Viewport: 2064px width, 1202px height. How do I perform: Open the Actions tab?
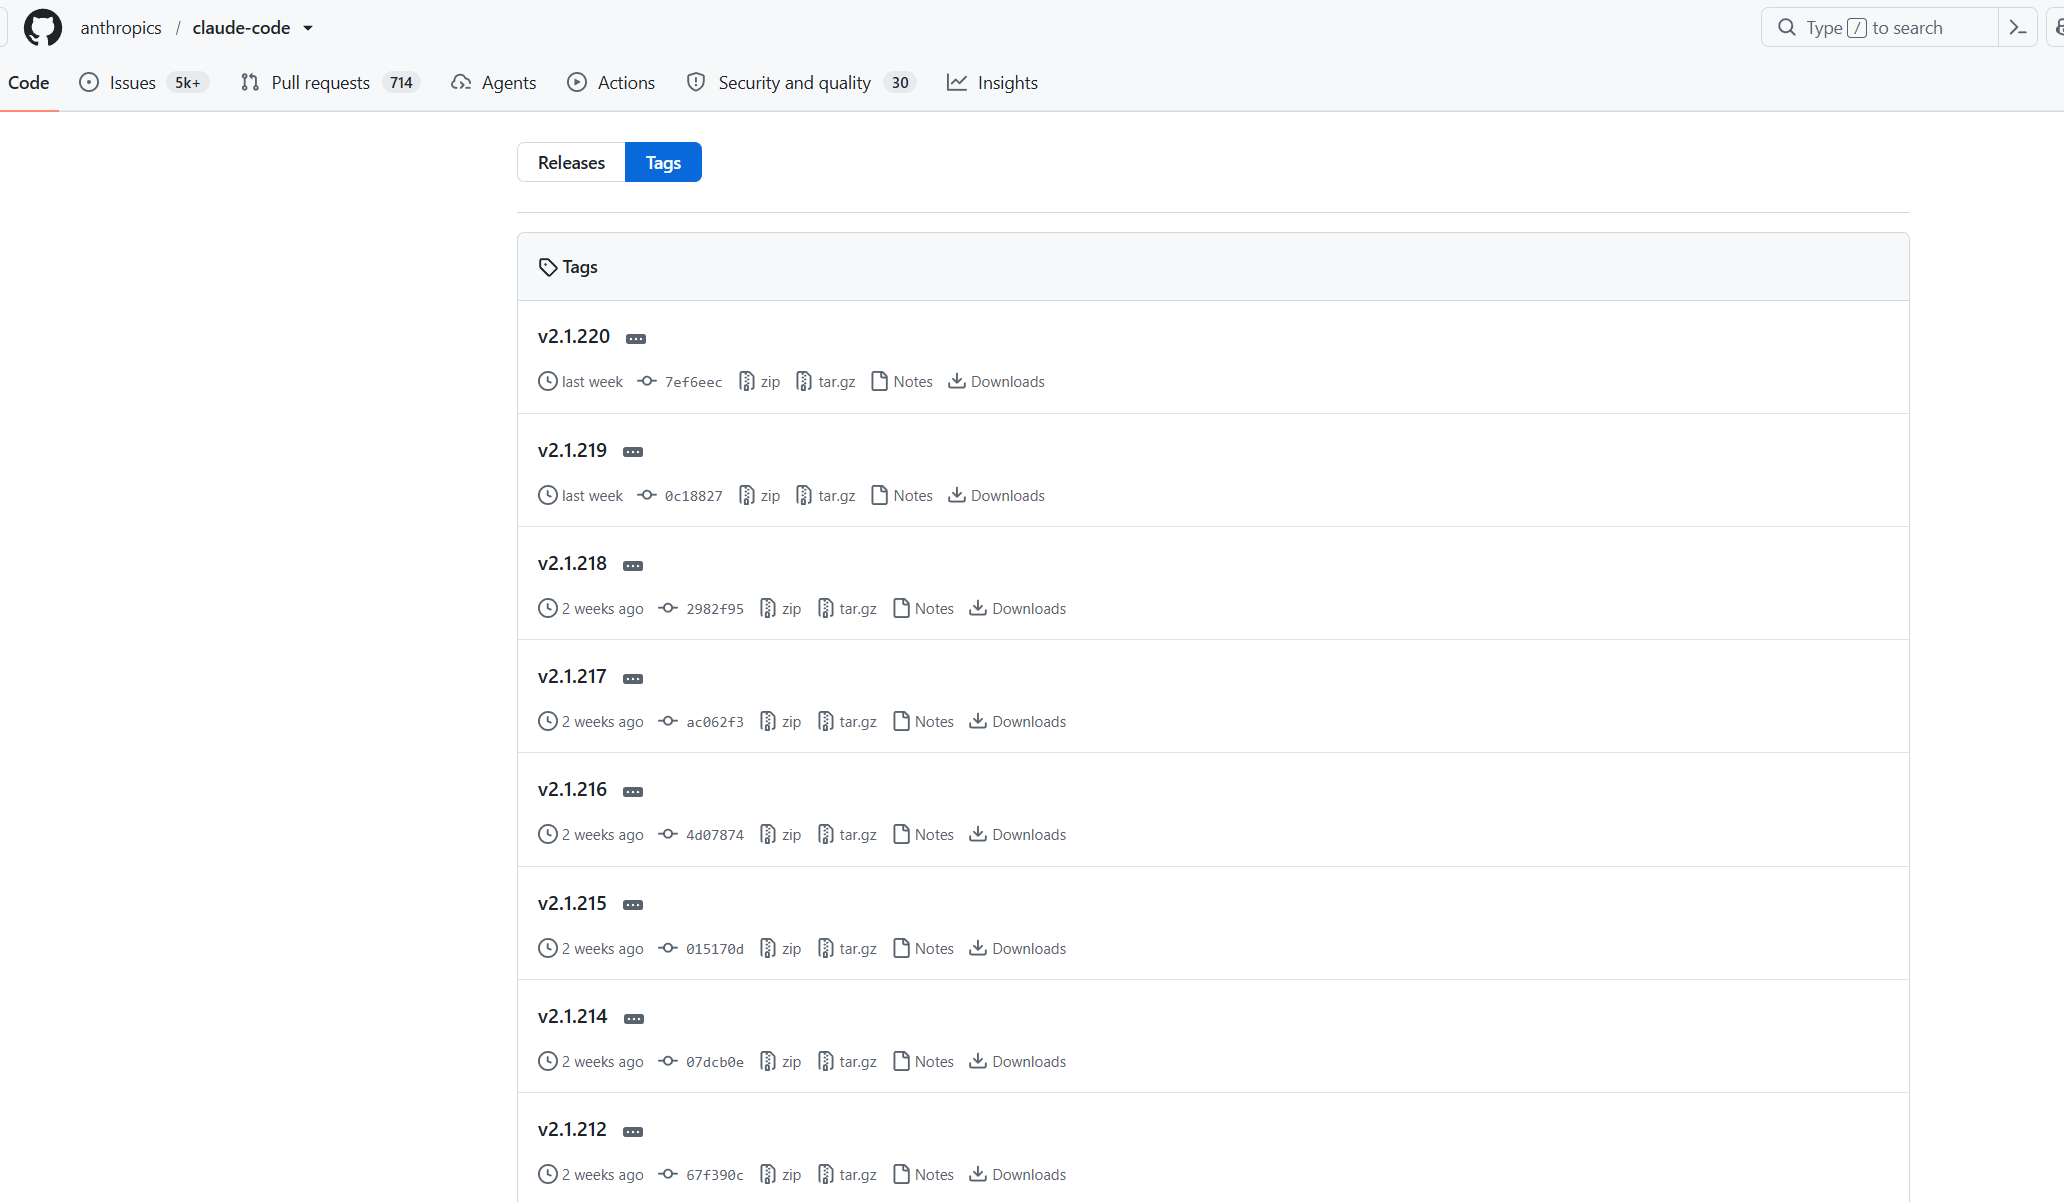pyautogui.click(x=611, y=83)
